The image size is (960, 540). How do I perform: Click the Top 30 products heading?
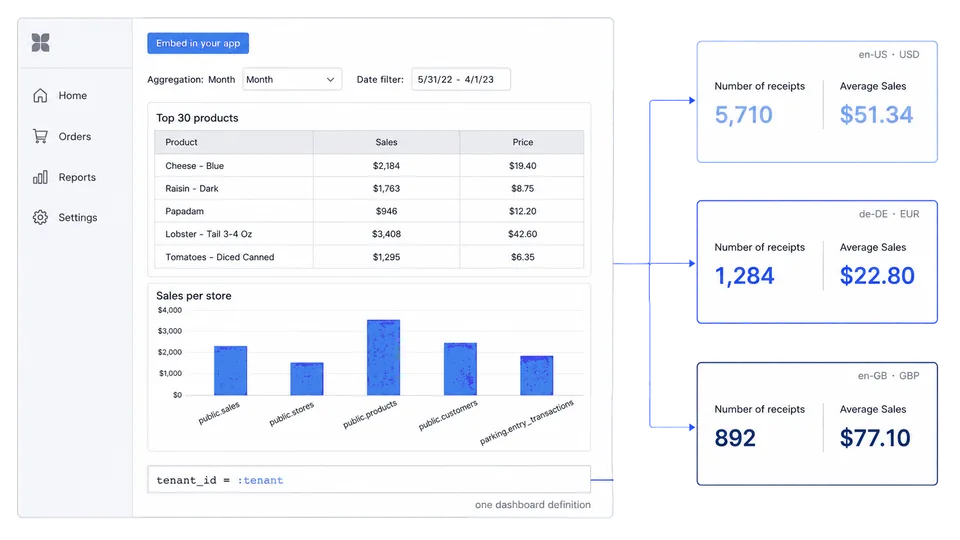pyautogui.click(x=197, y=118)
